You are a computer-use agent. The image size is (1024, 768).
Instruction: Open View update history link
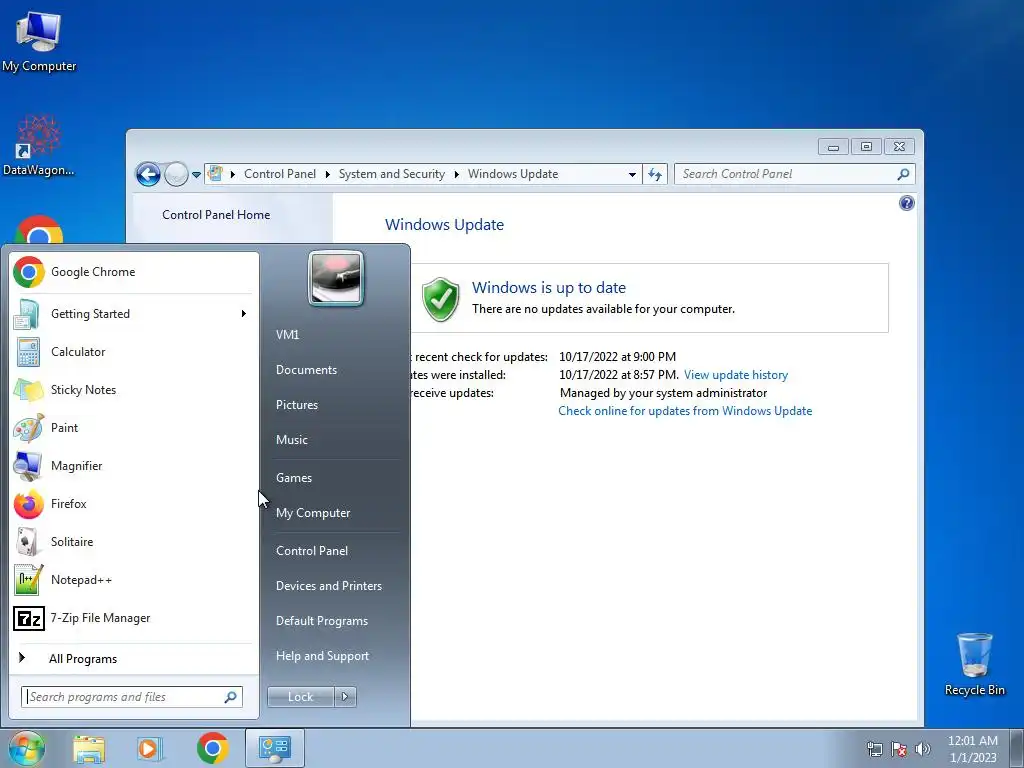point(735,375)
